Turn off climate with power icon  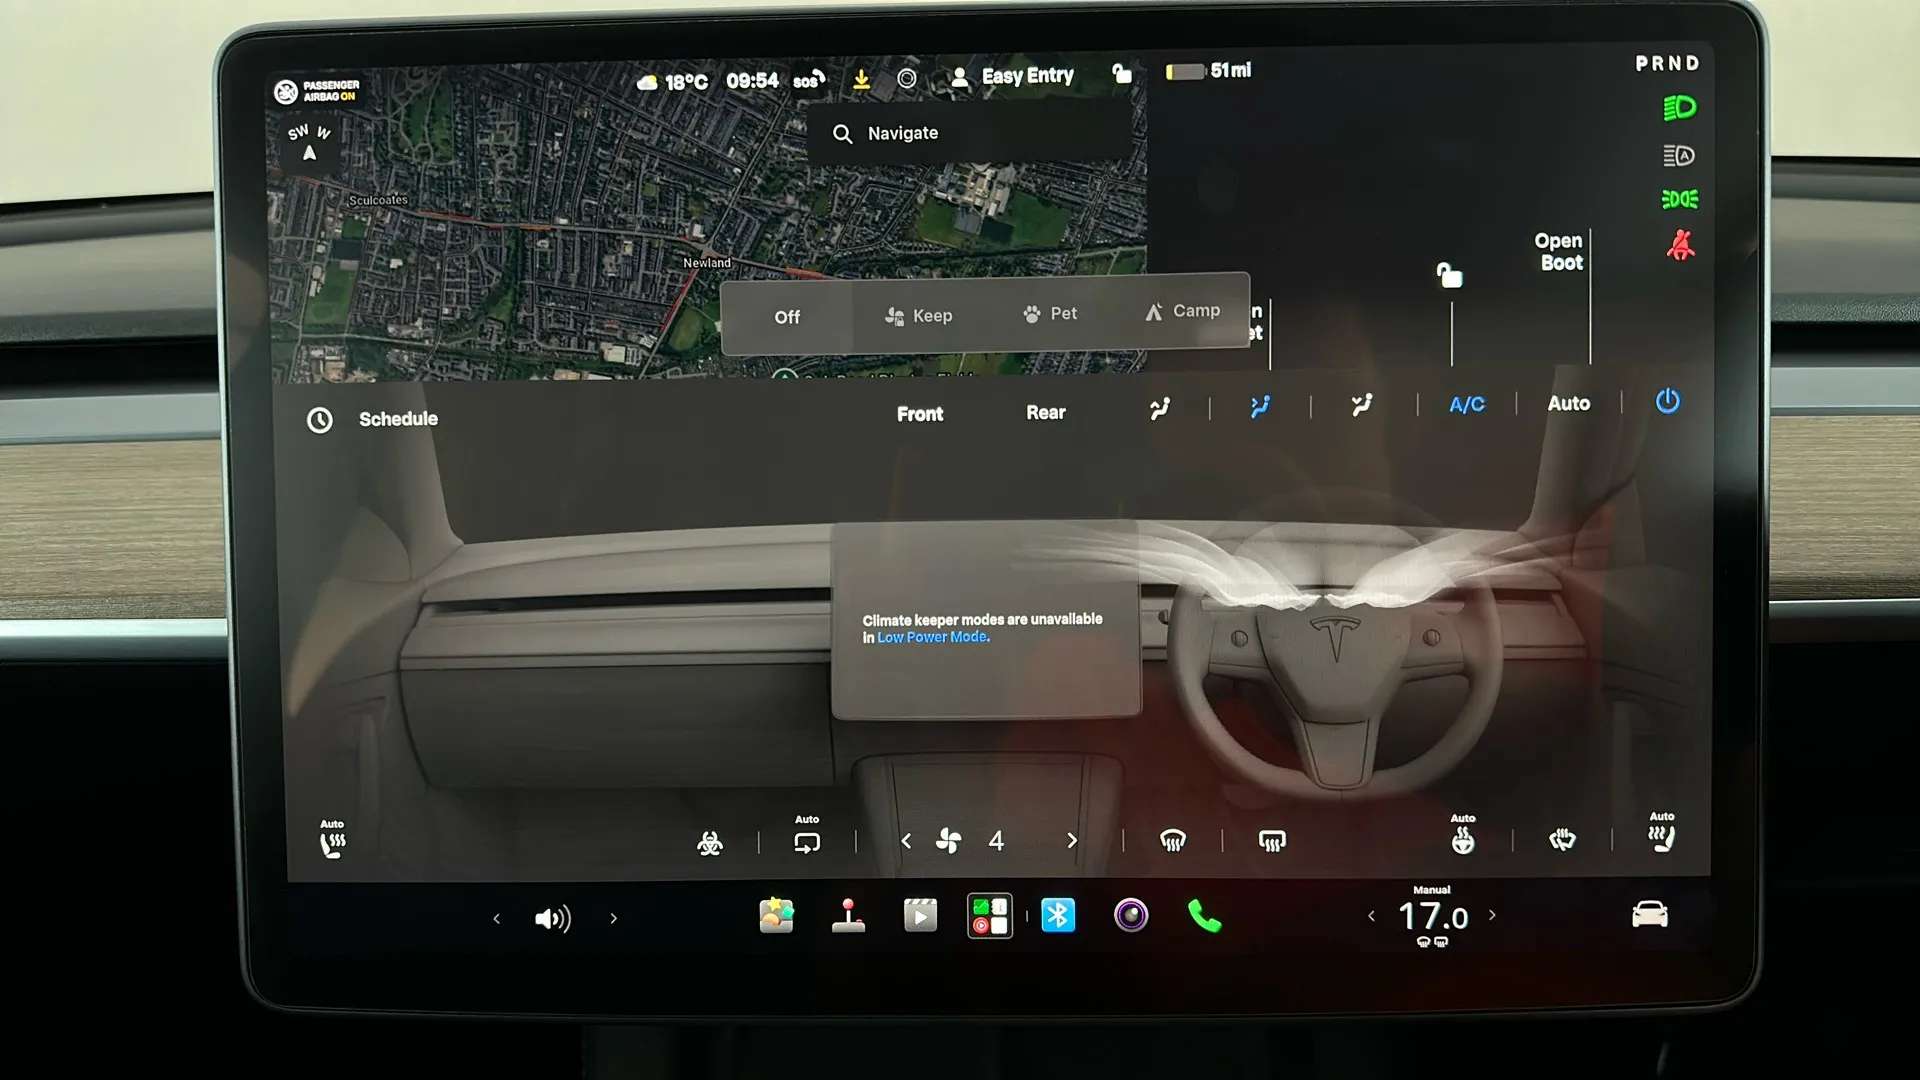coord(1667,401)
